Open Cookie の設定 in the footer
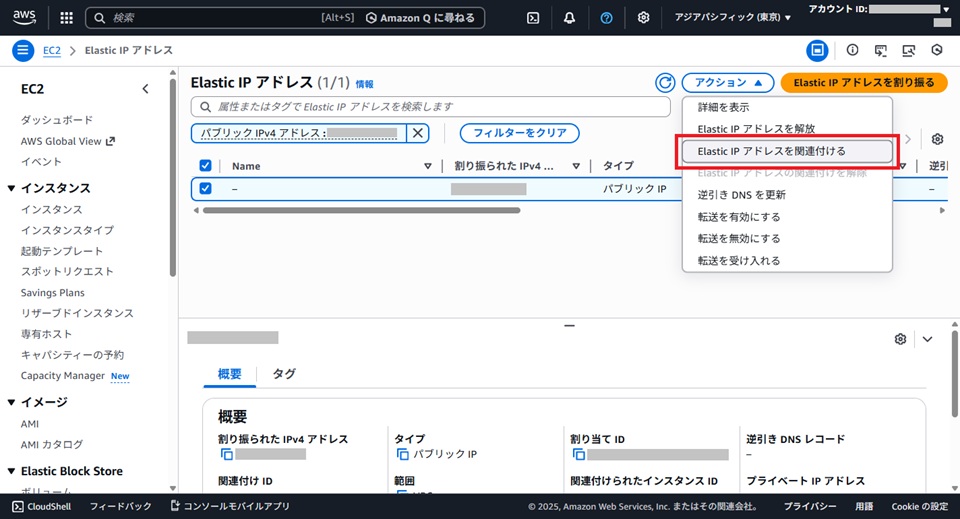The width and height of the screenshot is (960, 519). [x=920, y=507]
